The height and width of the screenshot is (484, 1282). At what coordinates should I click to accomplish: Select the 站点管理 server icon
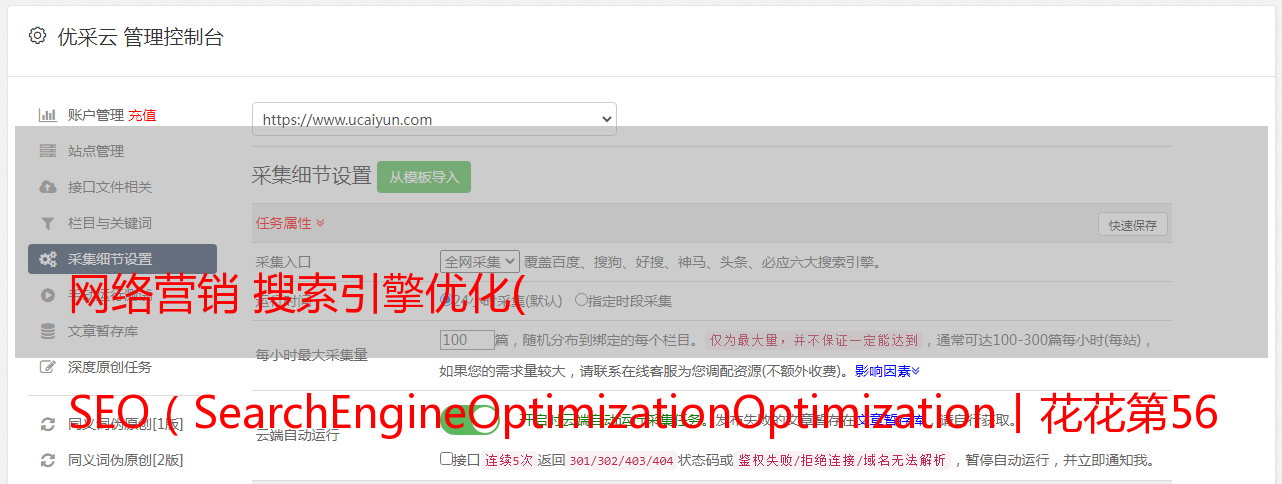click(x=47, y=151)
